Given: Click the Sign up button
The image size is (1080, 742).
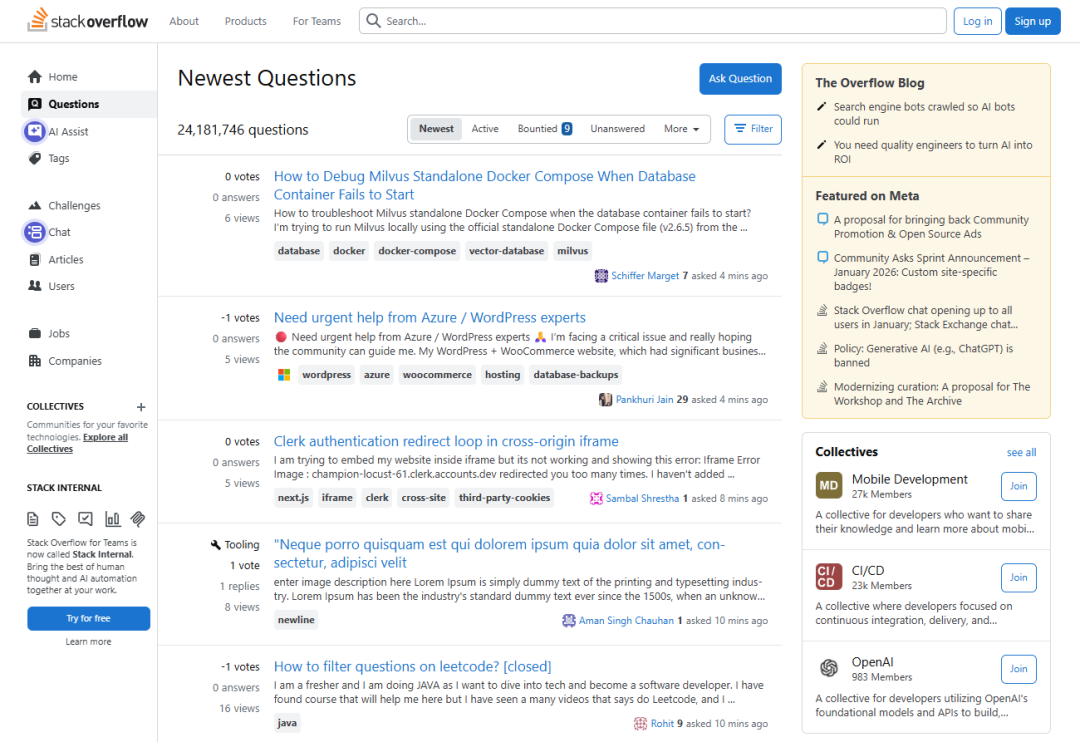Looking at the screenshot, I should click(x=1032, y=21).
